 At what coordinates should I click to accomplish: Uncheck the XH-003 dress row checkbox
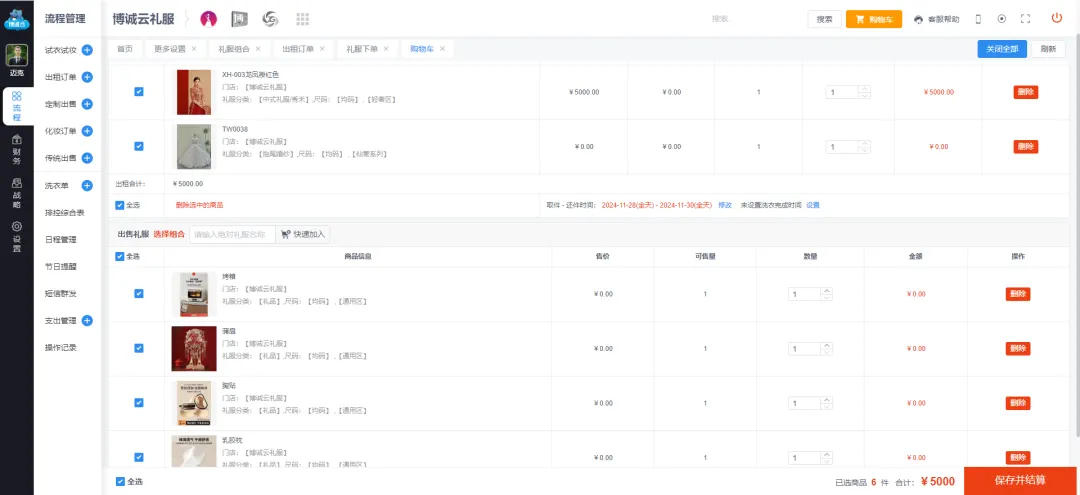(x=138, y=92)
